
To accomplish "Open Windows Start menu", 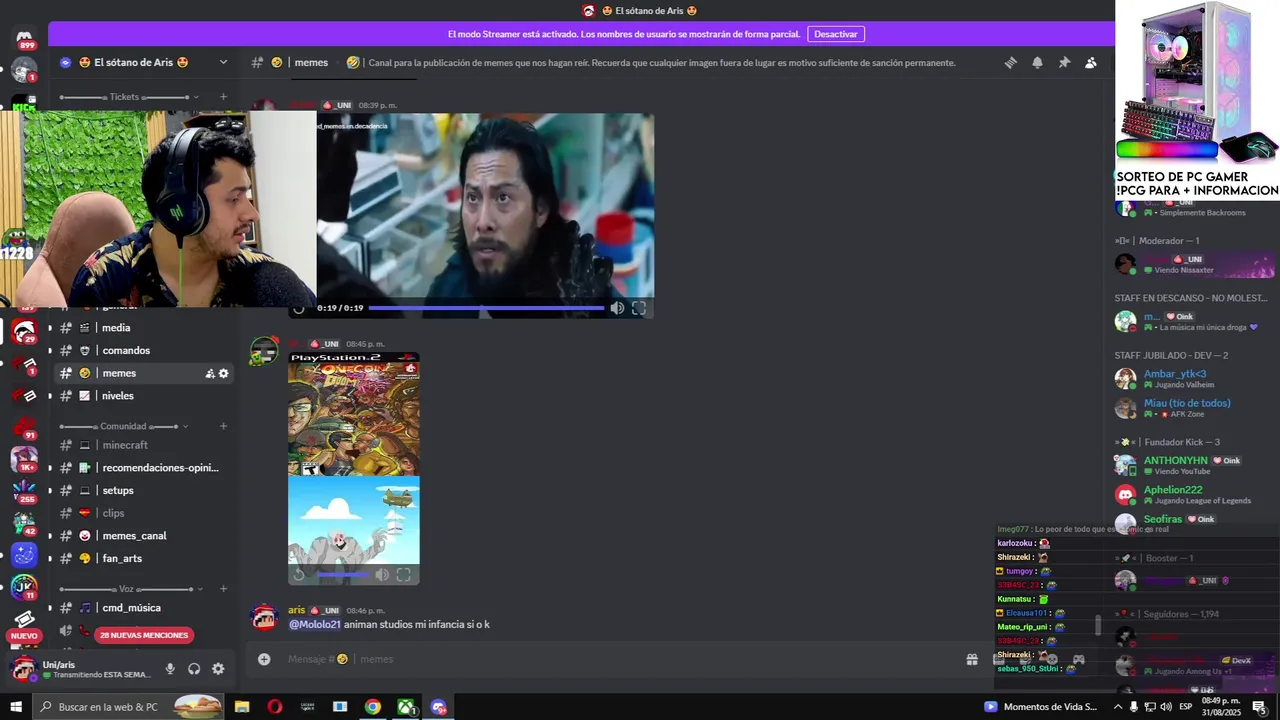I will [x=16, y=707].
